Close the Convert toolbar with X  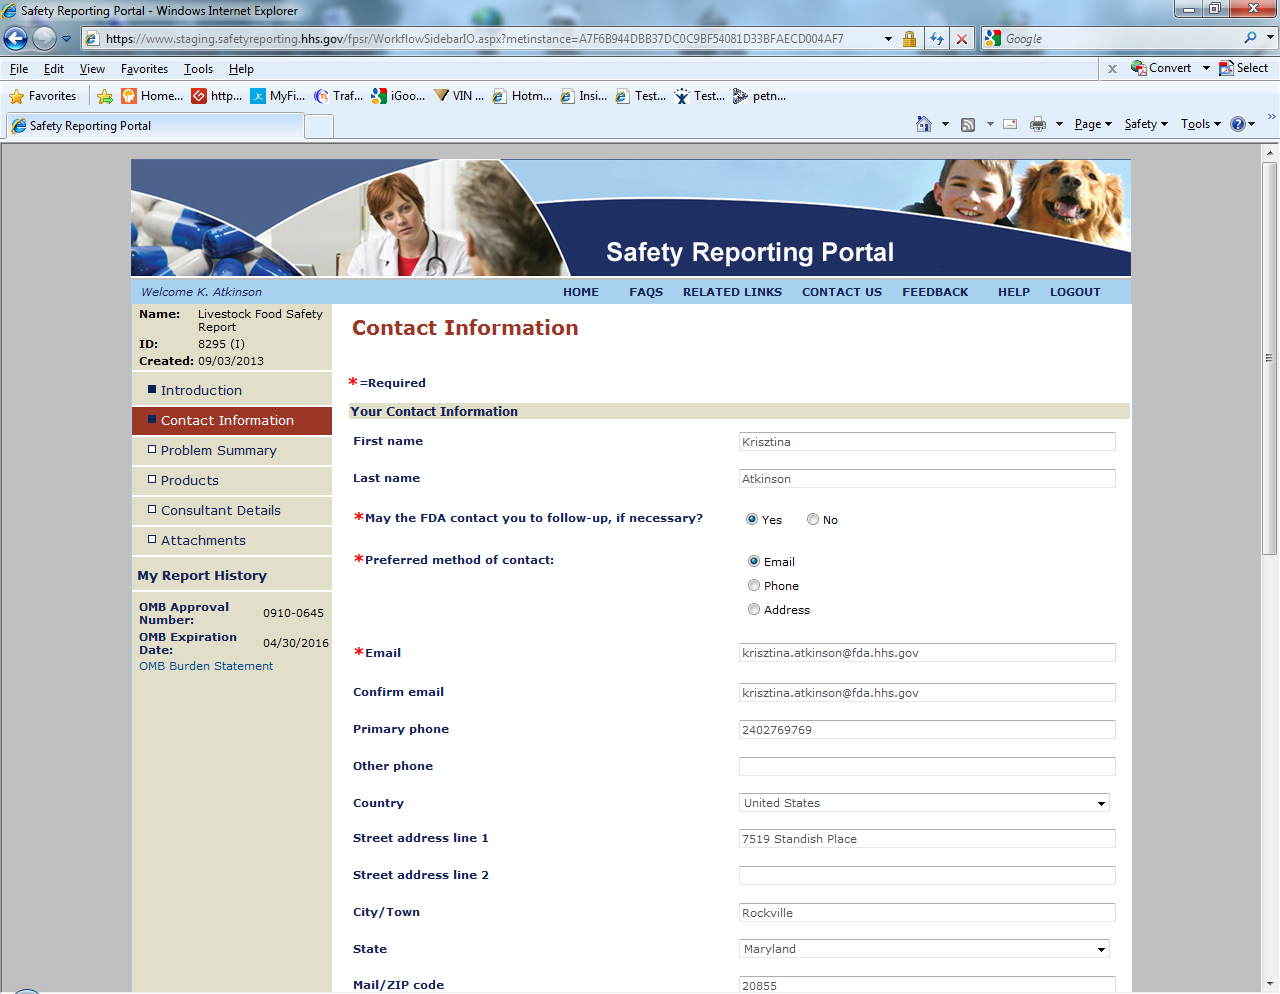pos(1112,69)
